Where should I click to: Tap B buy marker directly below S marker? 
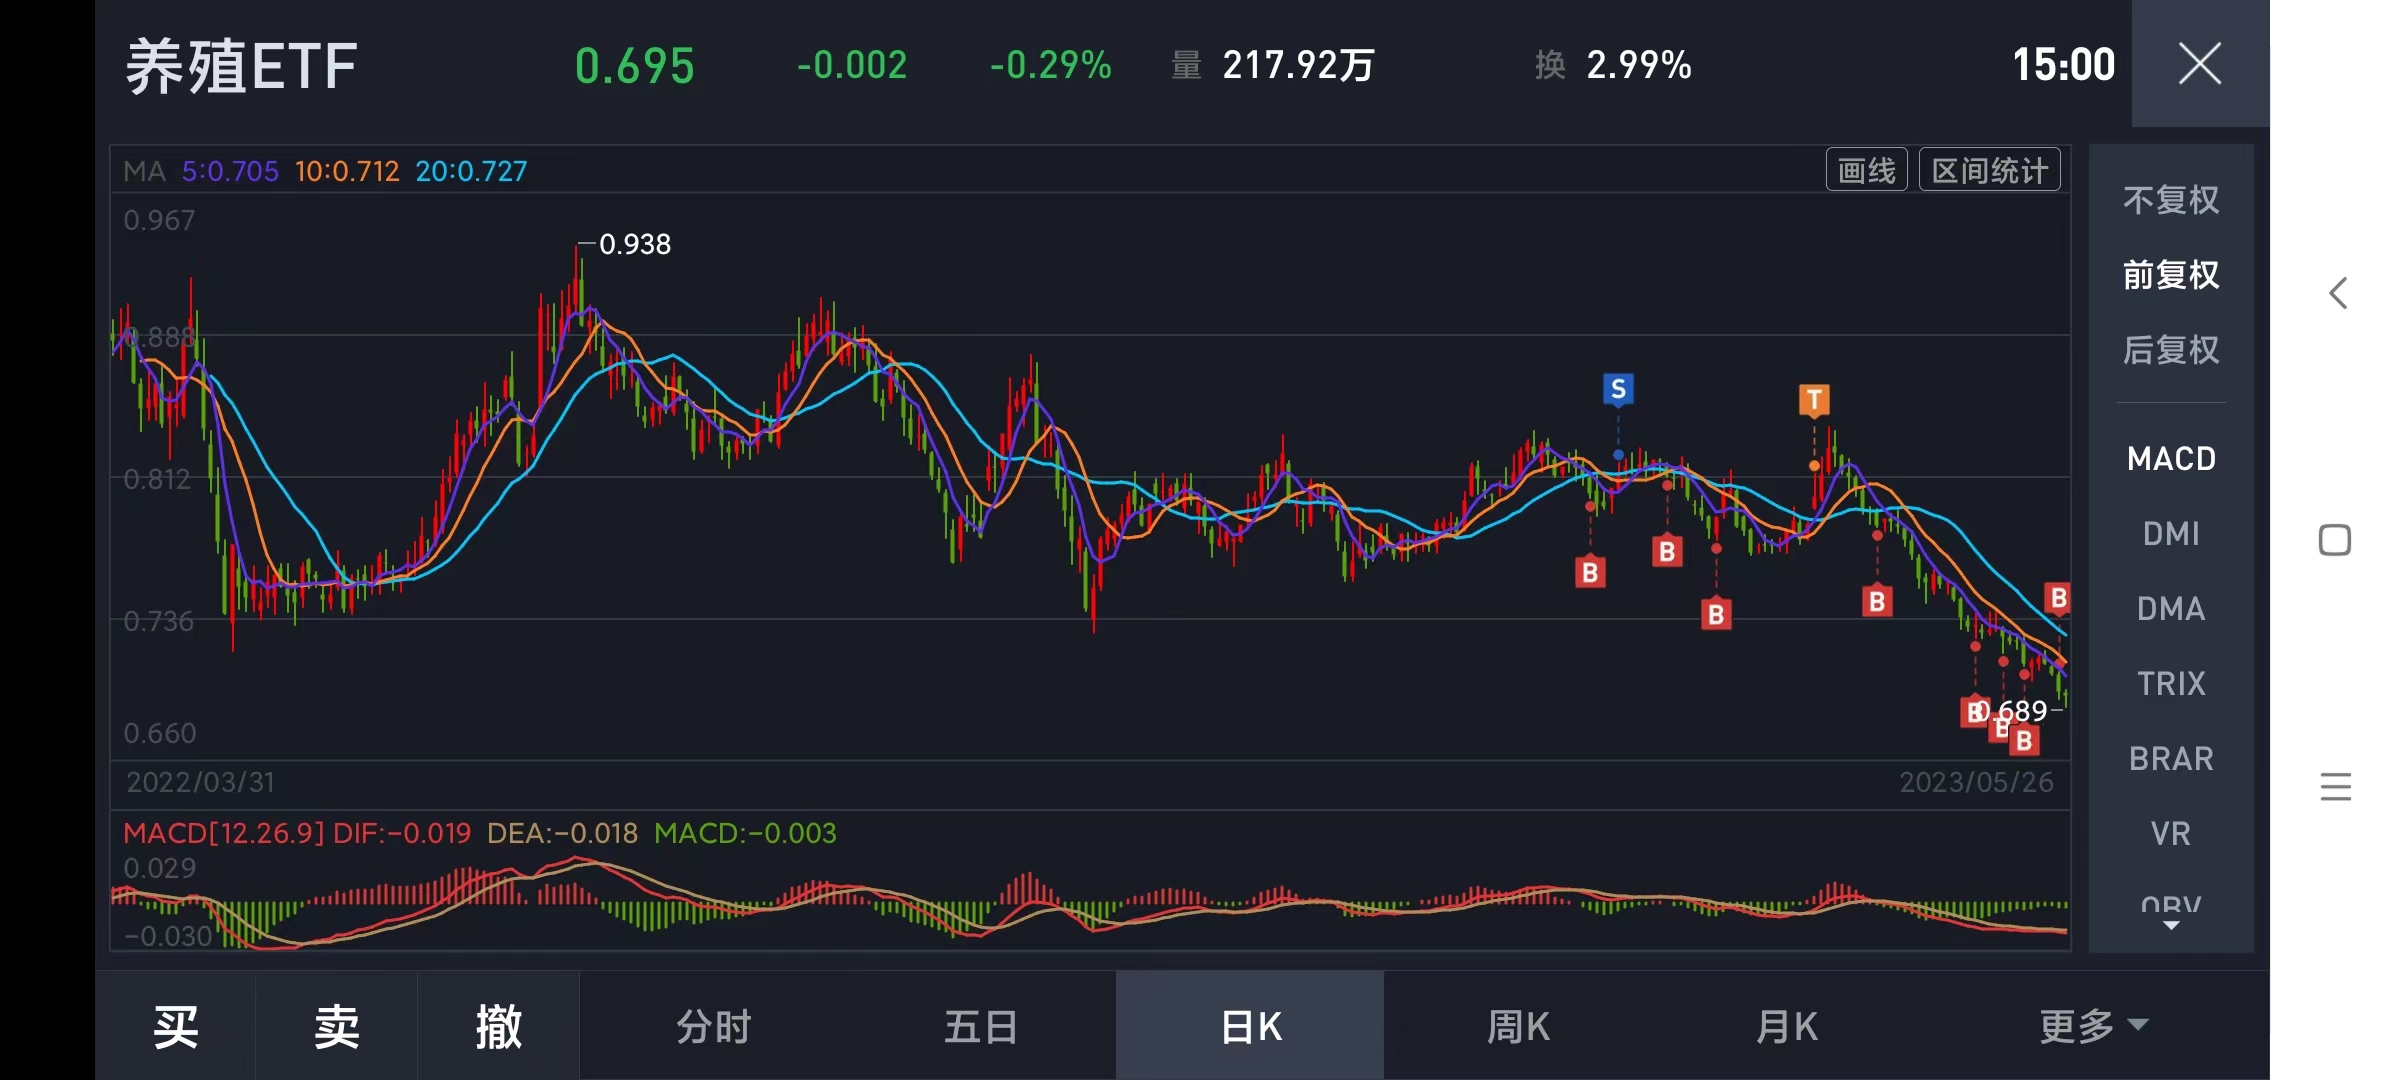1590,572
